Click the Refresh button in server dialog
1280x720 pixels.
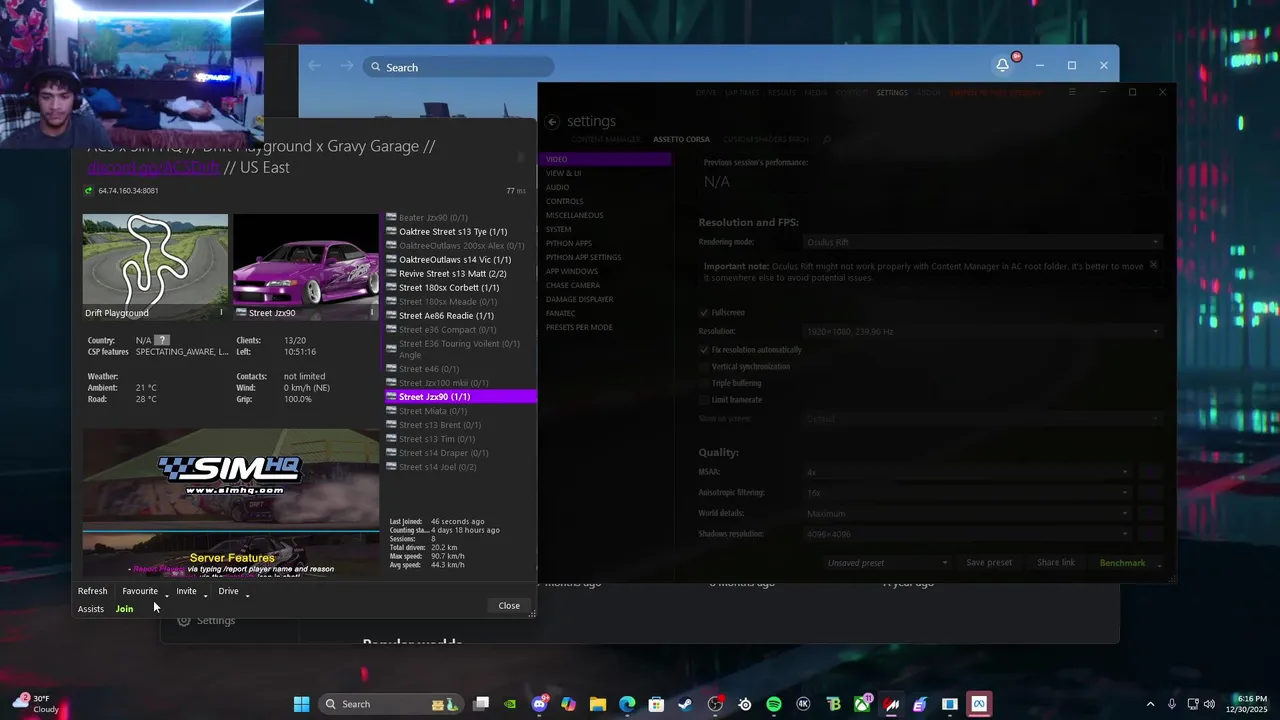pyautogui.click(x=92, y=591)
